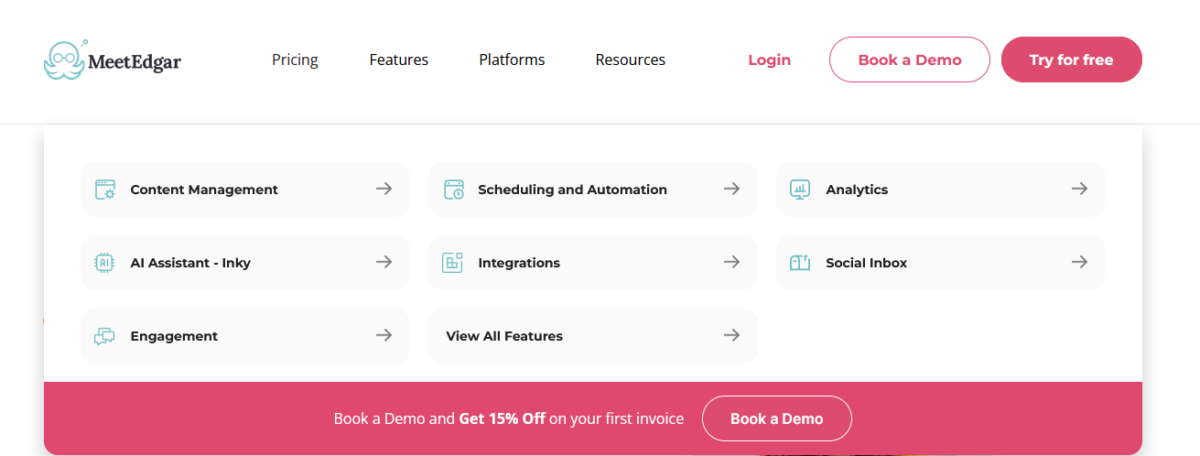Open the View All Features link

[504, 336]
